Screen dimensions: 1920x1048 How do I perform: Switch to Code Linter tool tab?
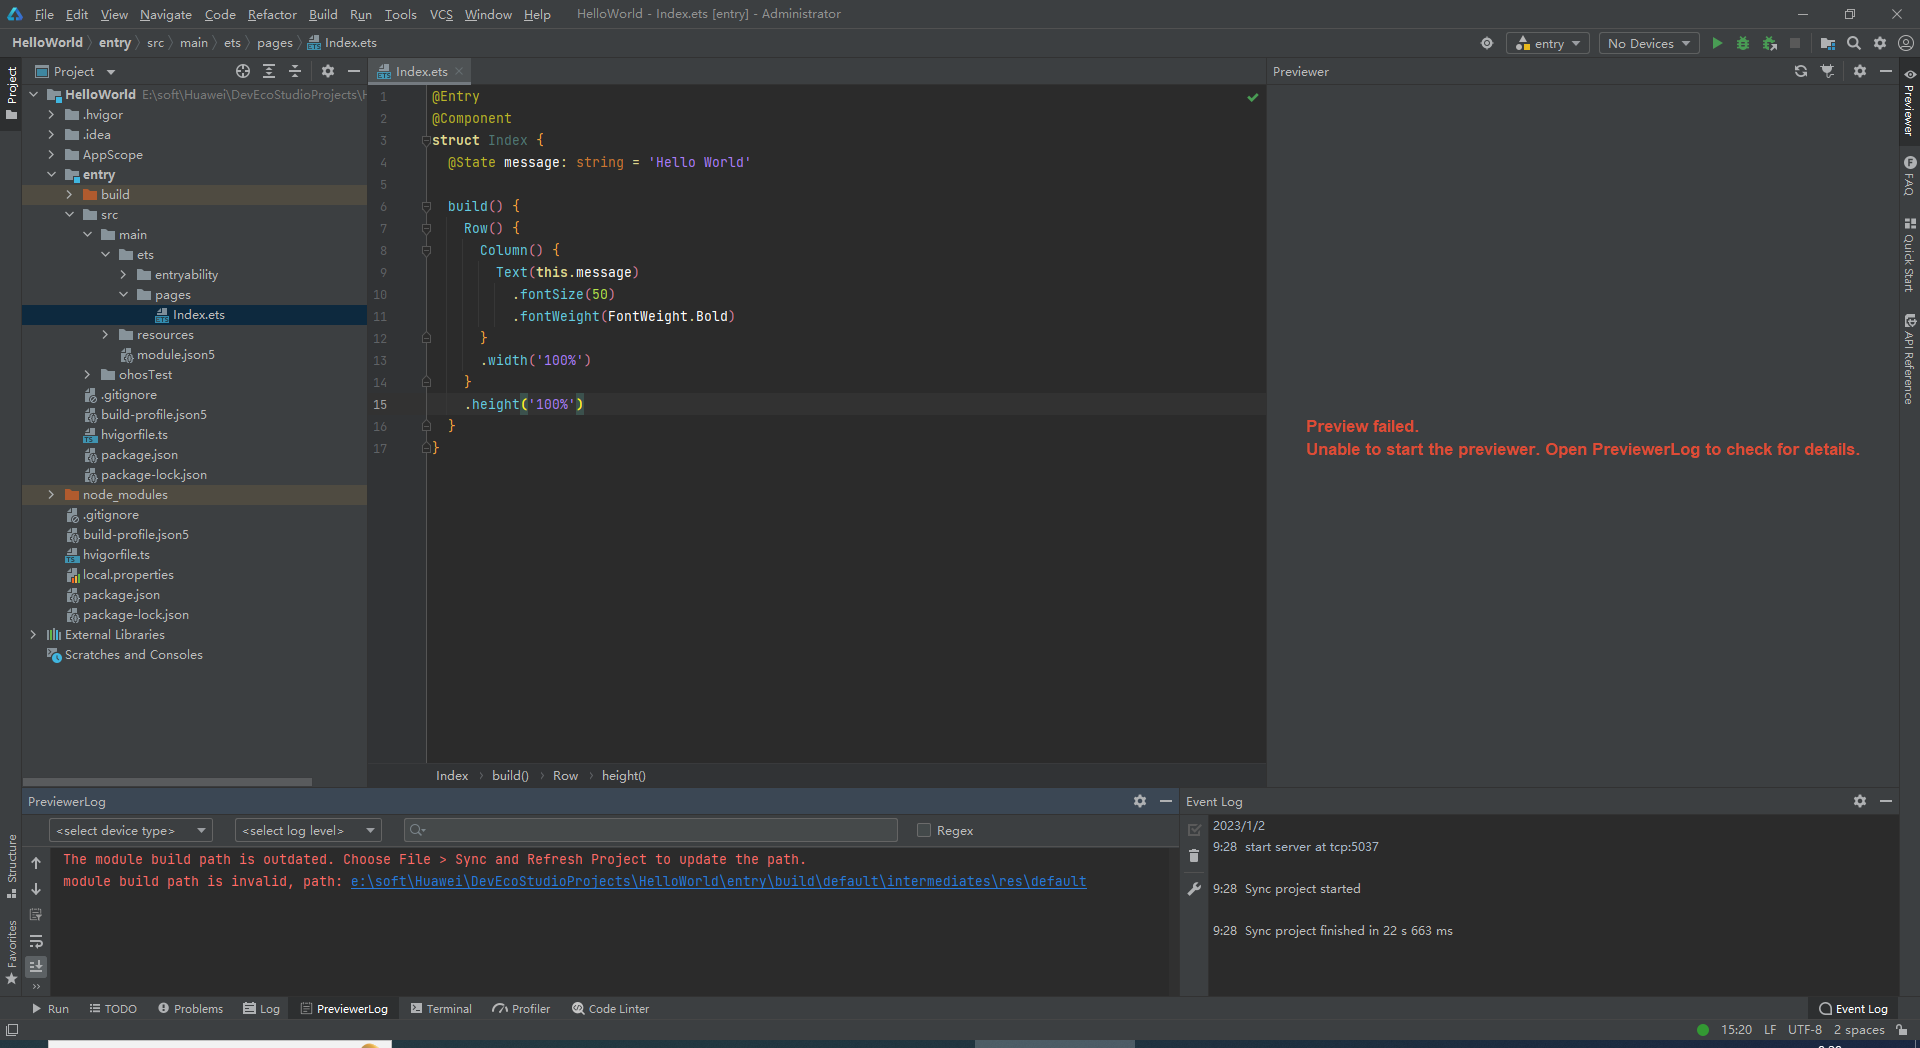(610, 1009)
